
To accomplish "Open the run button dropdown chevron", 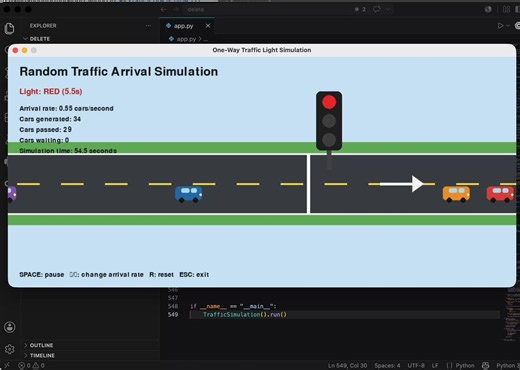I will (x=508, y=26).
